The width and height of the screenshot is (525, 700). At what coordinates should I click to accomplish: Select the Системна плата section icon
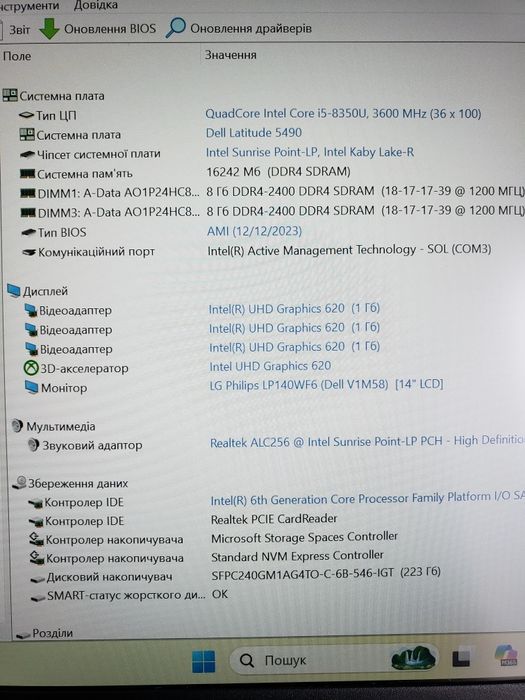click(10, 95)
